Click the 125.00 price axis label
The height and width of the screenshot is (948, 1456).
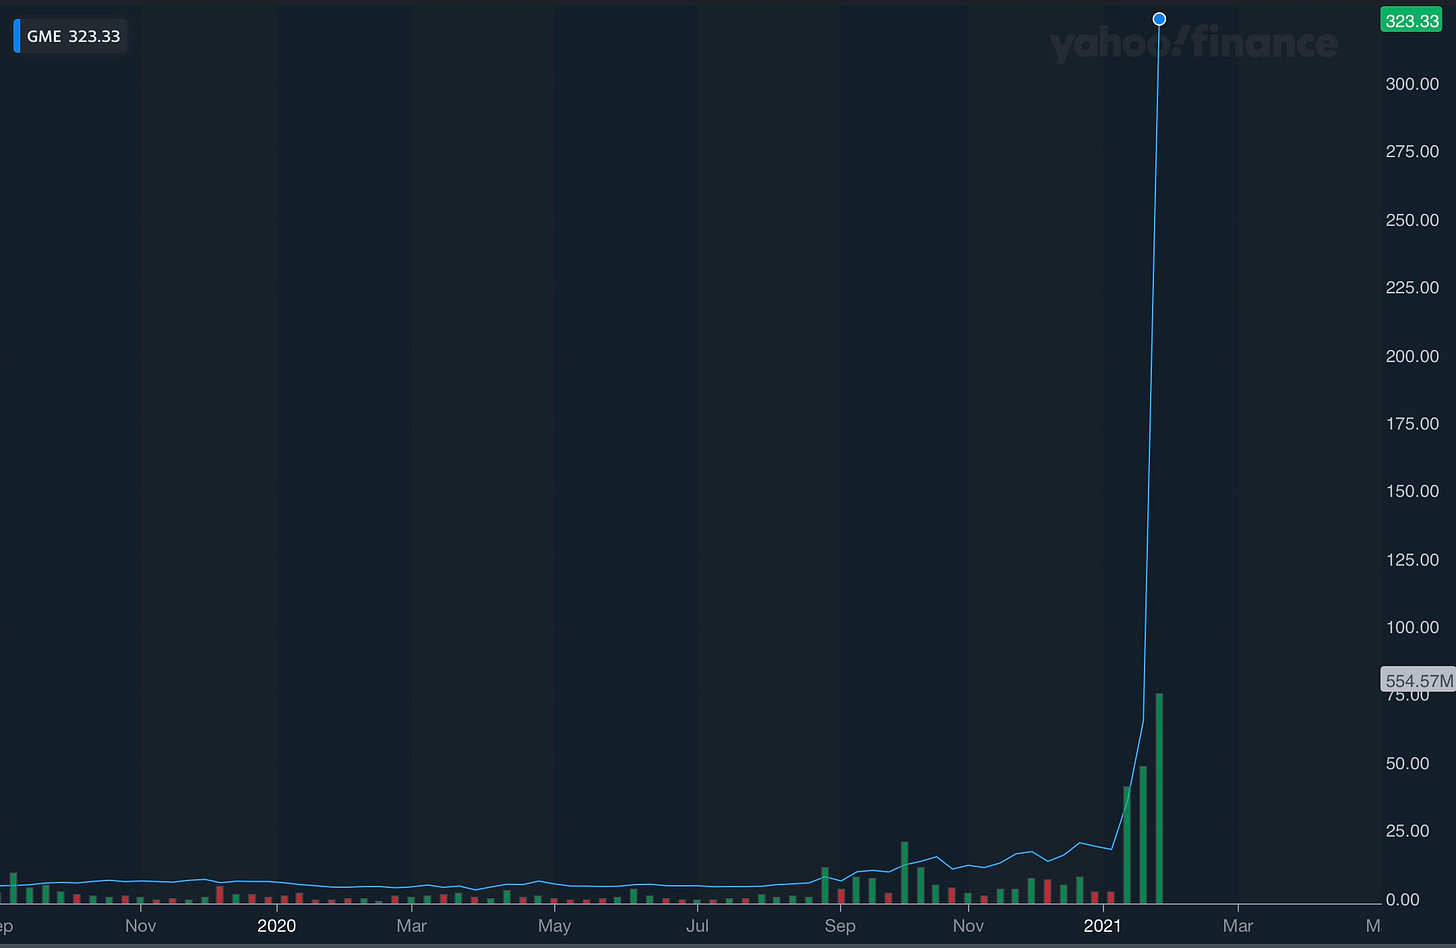point(1412,560)
